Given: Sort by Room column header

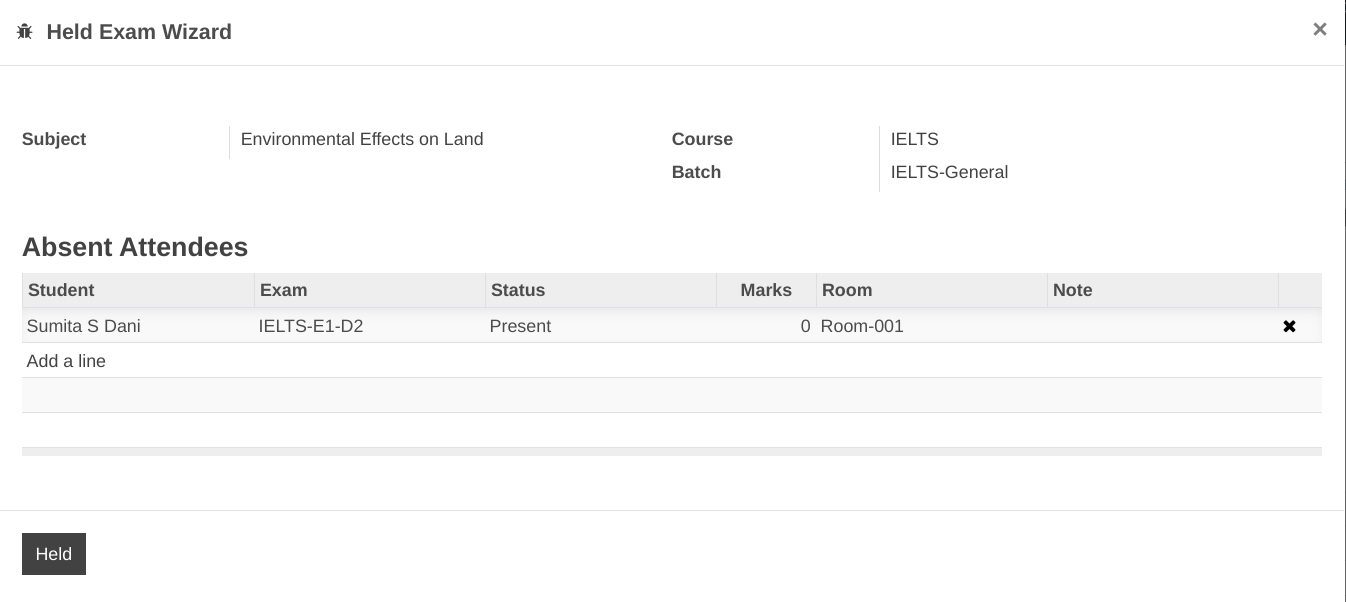Looking at the screenshot, I should point(931,290).
